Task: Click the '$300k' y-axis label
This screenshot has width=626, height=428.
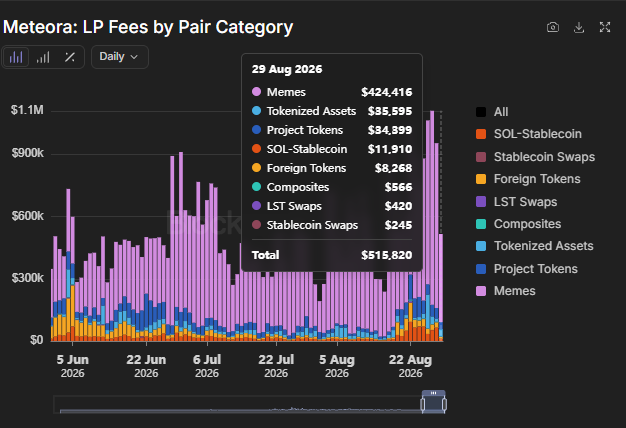Action: click(x=28, y=278)
